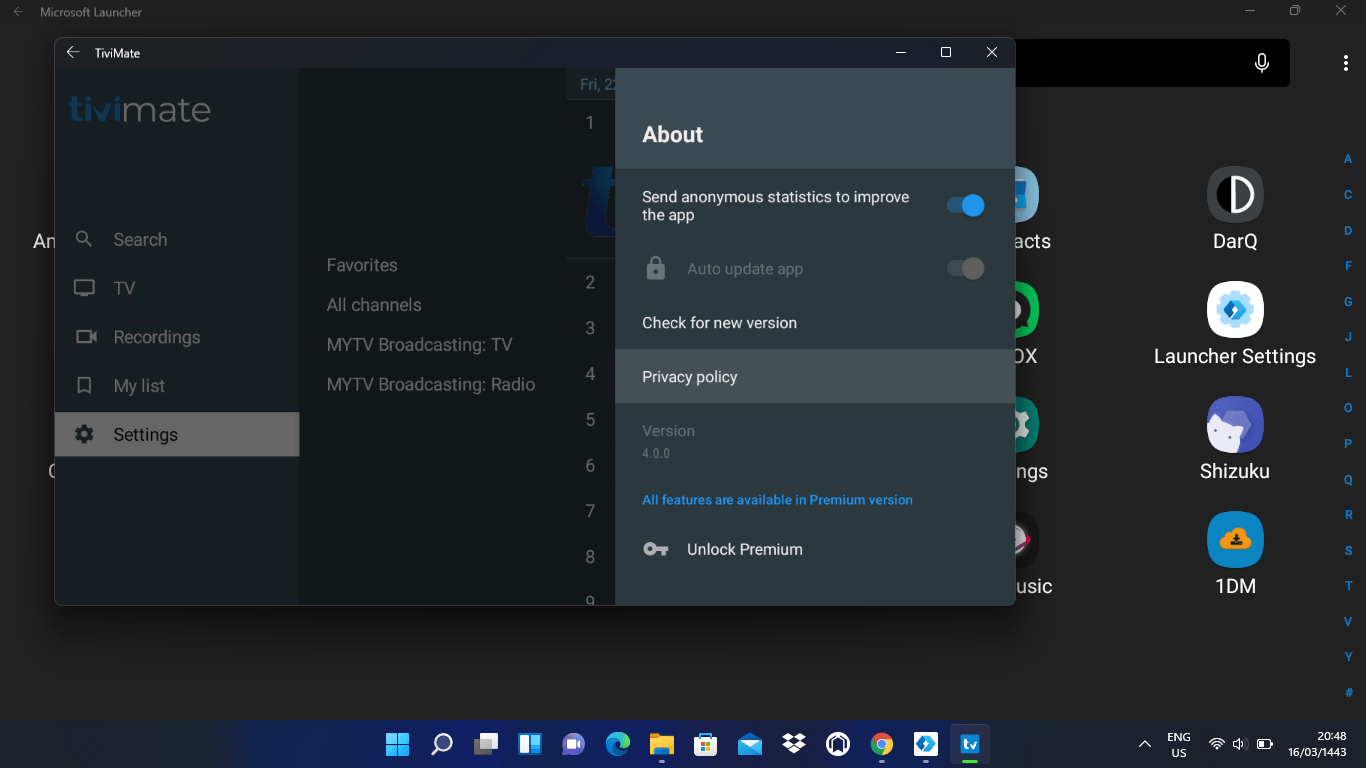Image resolution: width=1366 pixels, height=768 pixels.
Task: Jump to letter F in the launcher index
Action: tap(1348, 266)
